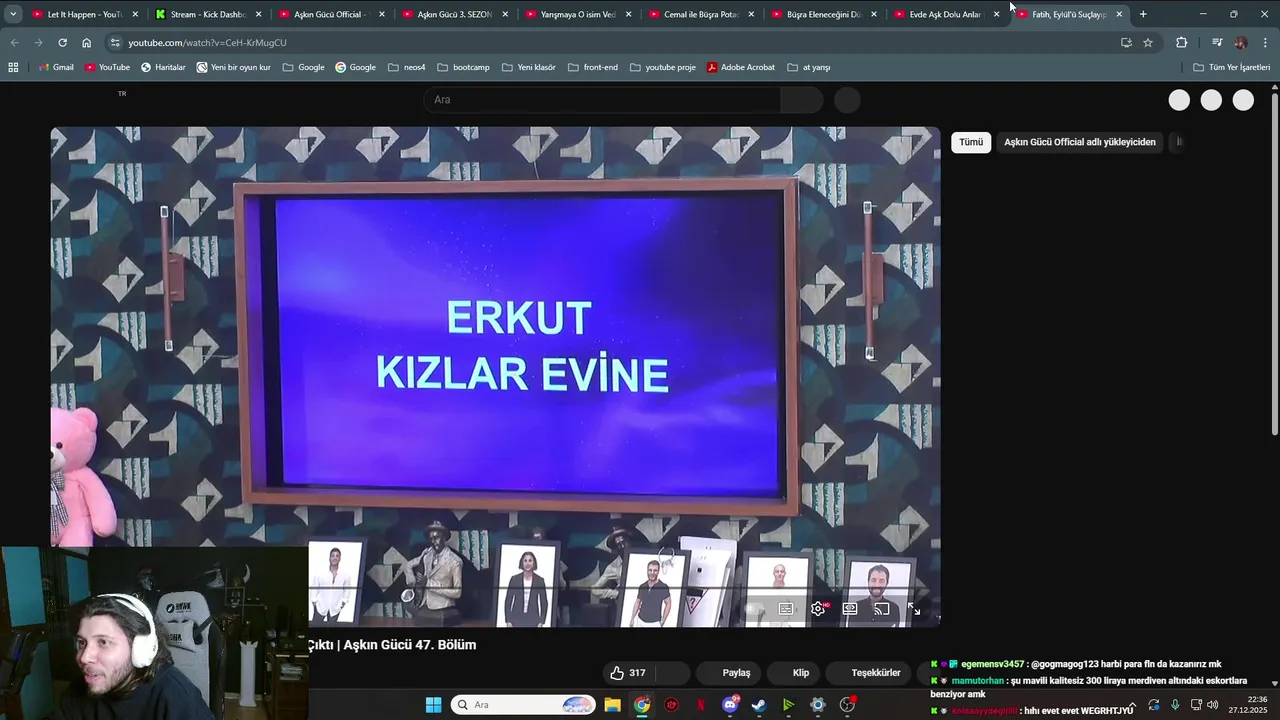Like the video with 317 likes
The height and width of the screenshot is (720, 1280).
628,673
